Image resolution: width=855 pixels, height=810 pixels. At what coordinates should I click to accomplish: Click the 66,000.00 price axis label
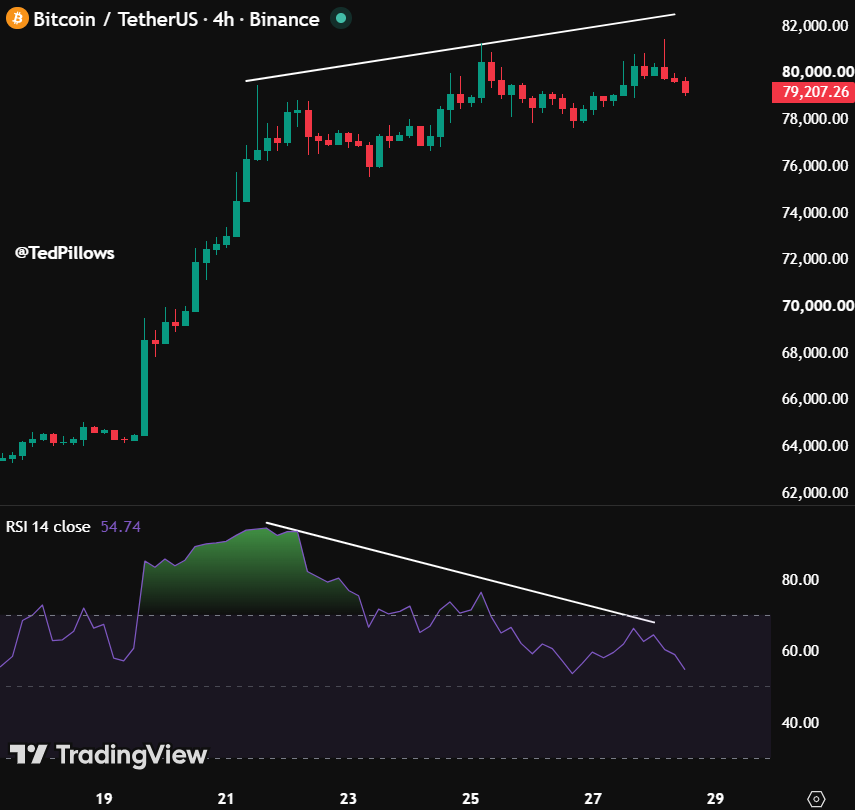(x=815, y=399)
